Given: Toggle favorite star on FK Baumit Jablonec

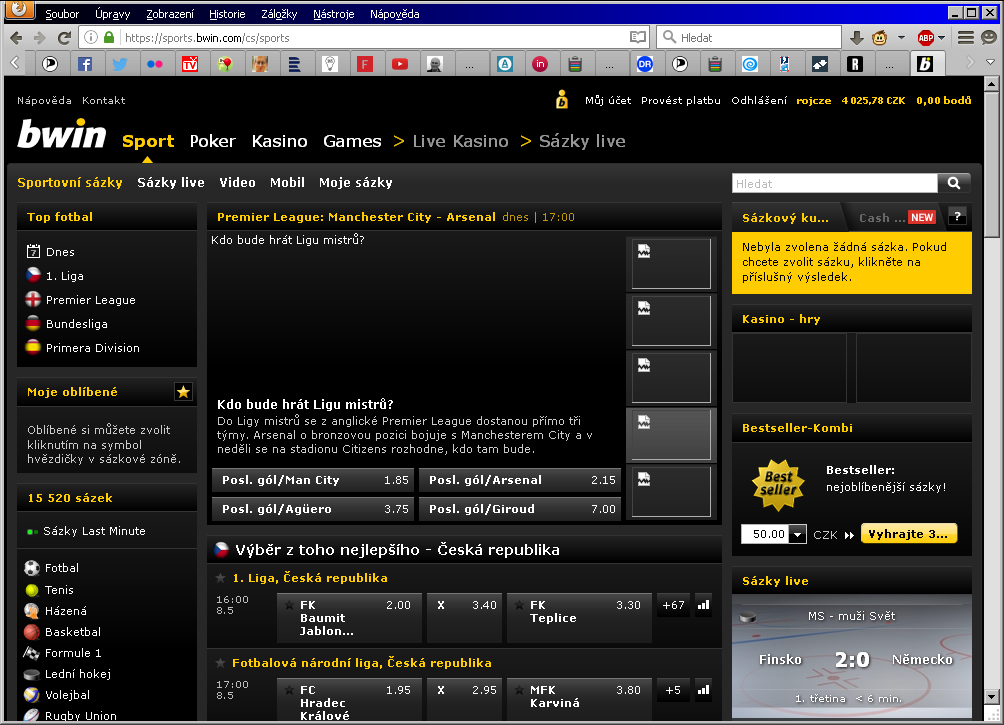Looking at the screenshot, I should click(x=289, y=605).
